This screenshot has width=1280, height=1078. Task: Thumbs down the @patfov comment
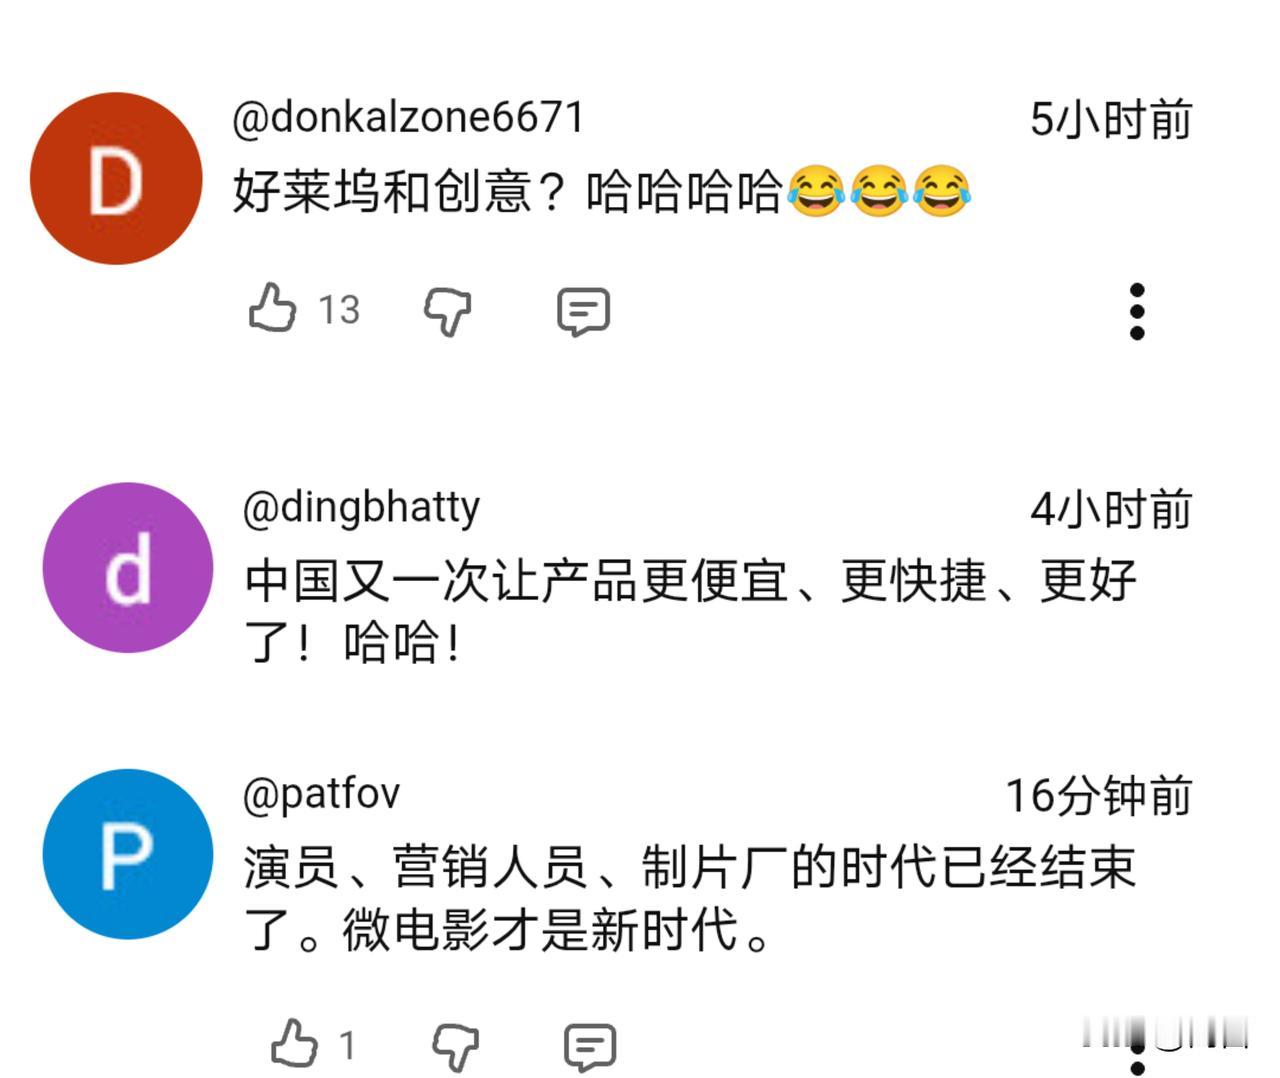pos(455,1047)
